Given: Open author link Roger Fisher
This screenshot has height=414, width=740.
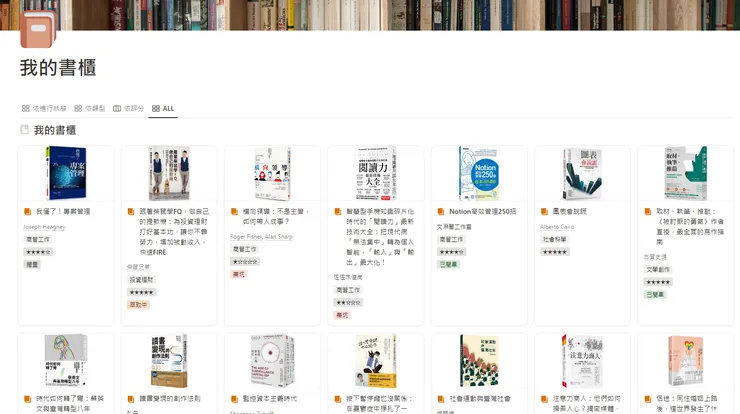Looking at the screenshot, I should 246,237.
